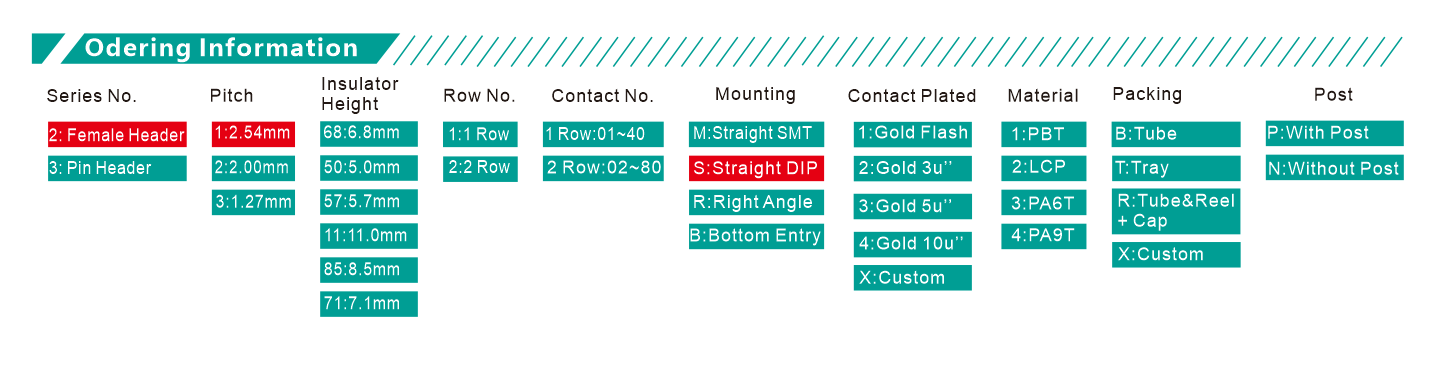Pick the 1:2.54mm pitch option

click(253, 134)
